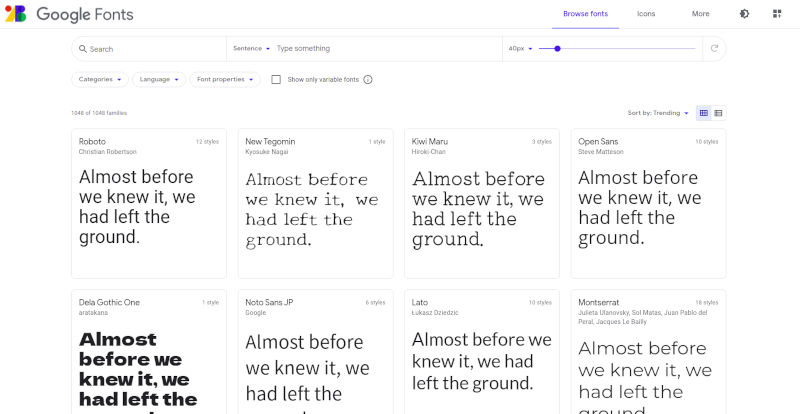Open the Font properties dropdown
Image resolution: width=800 pixels, height=414 pixels.
(x=225, y=80)
